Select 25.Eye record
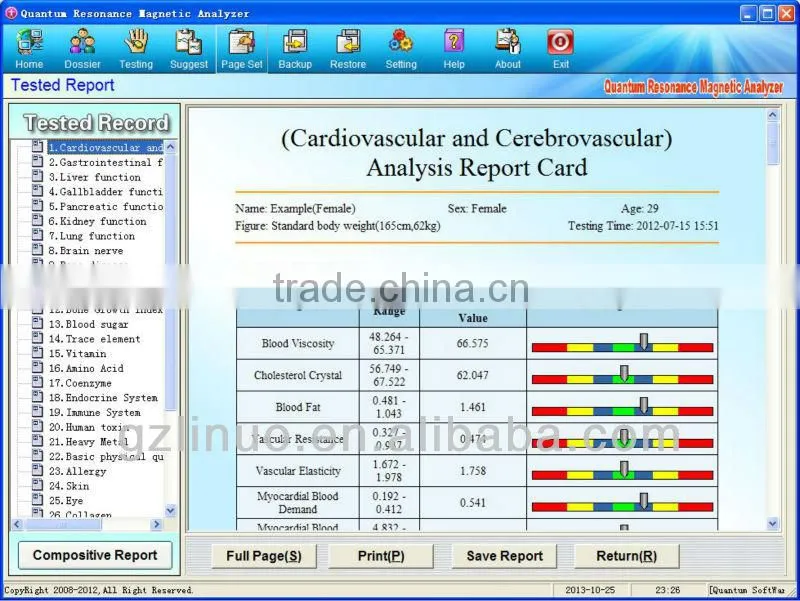 click(66, 501)
